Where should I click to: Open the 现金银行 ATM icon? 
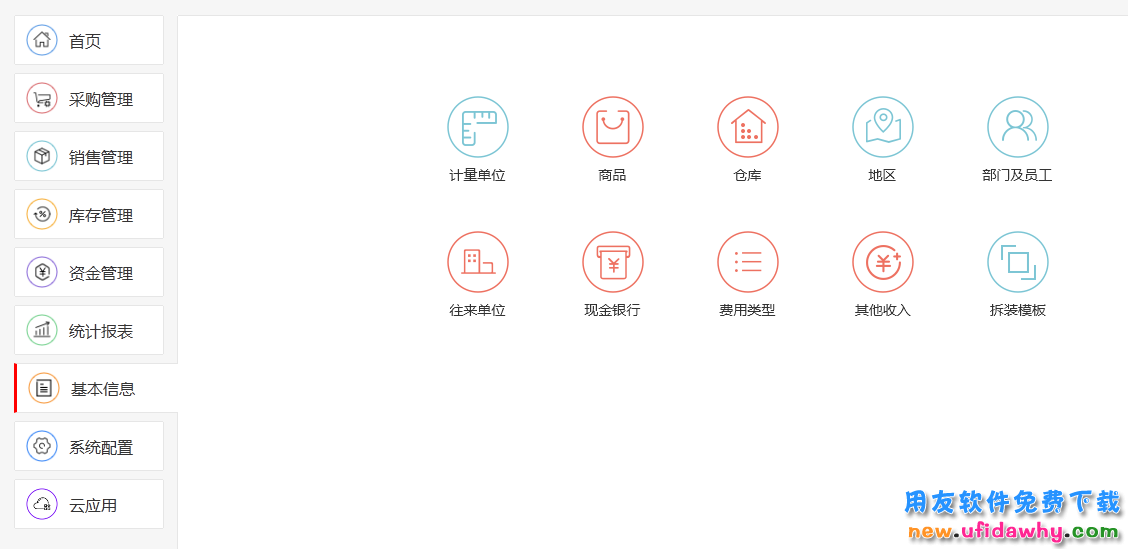[612, 262]
